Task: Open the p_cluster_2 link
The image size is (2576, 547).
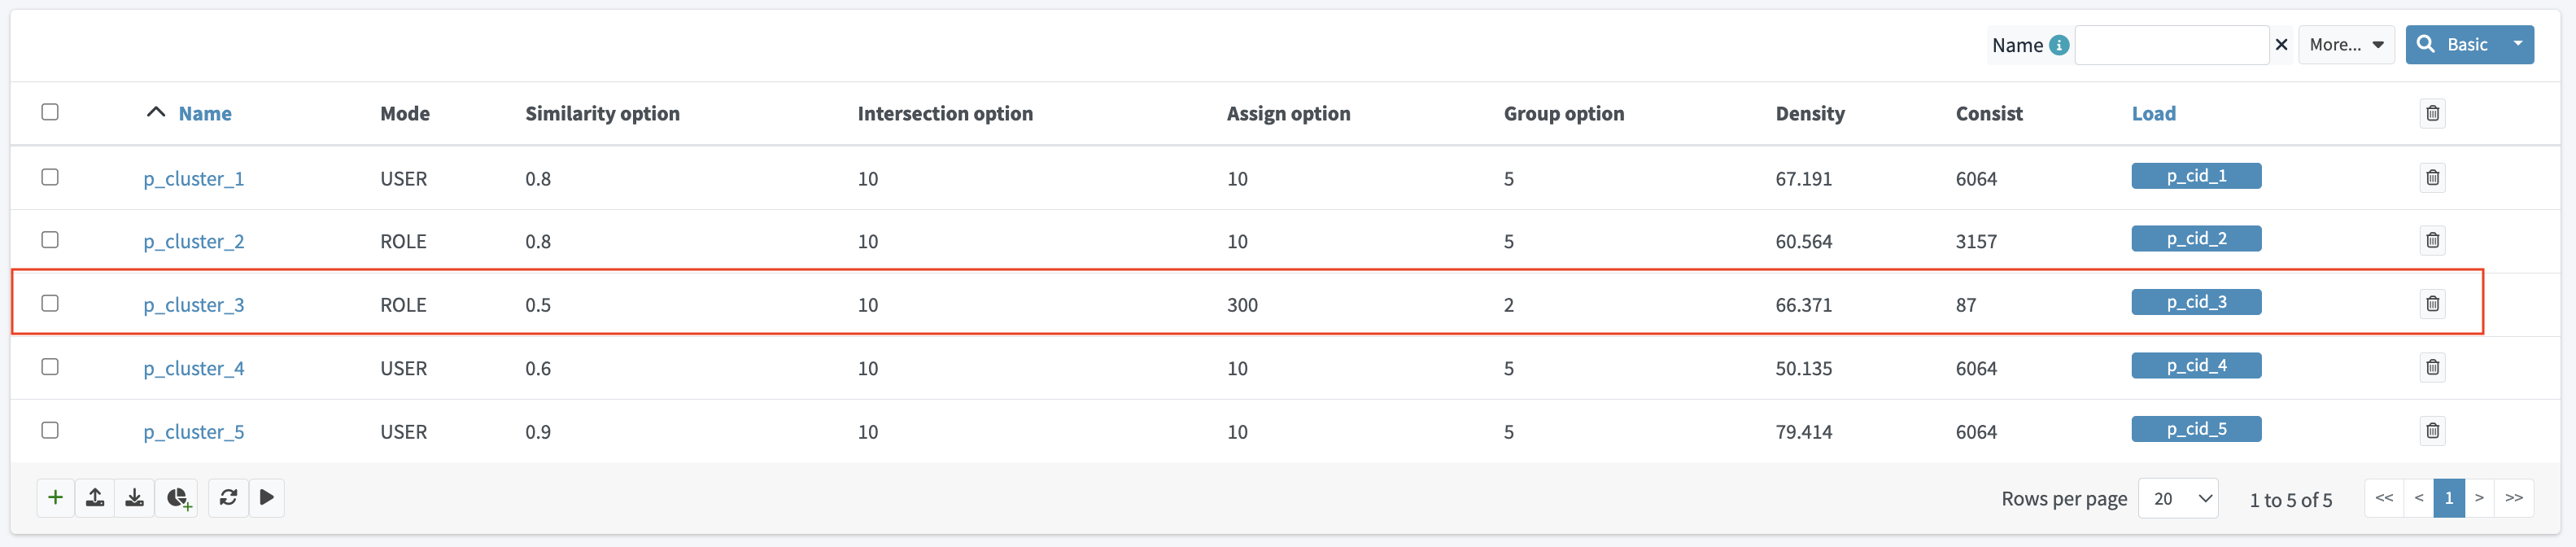Action: point(194,241)
